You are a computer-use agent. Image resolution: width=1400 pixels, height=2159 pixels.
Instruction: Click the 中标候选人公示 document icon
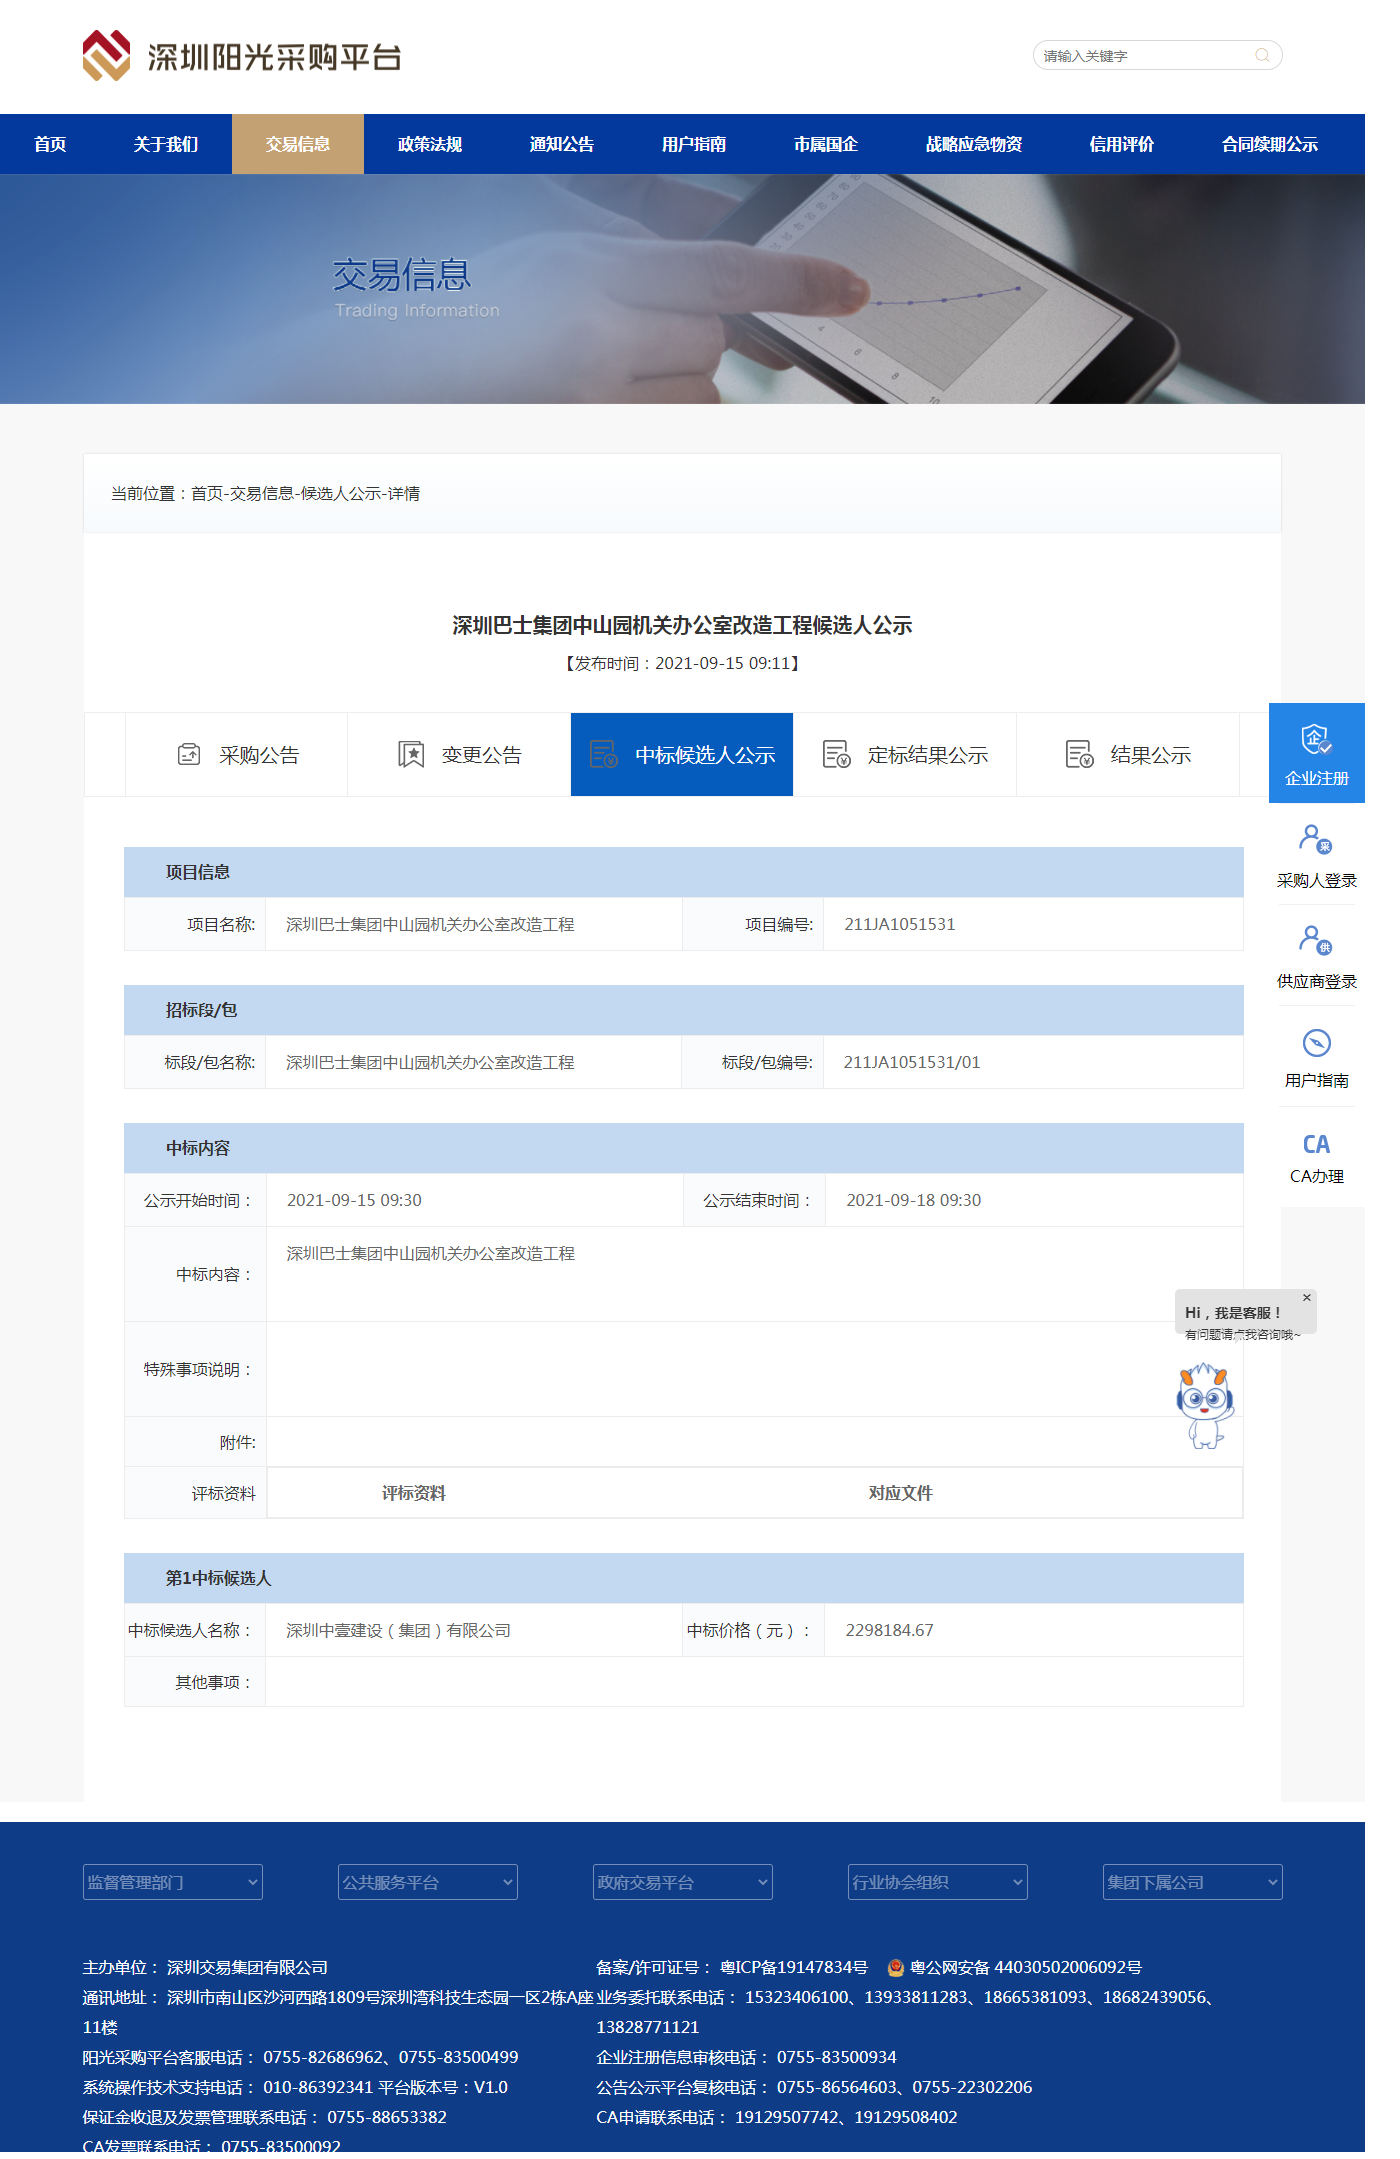pyautogui.click(x=604, y=754)
